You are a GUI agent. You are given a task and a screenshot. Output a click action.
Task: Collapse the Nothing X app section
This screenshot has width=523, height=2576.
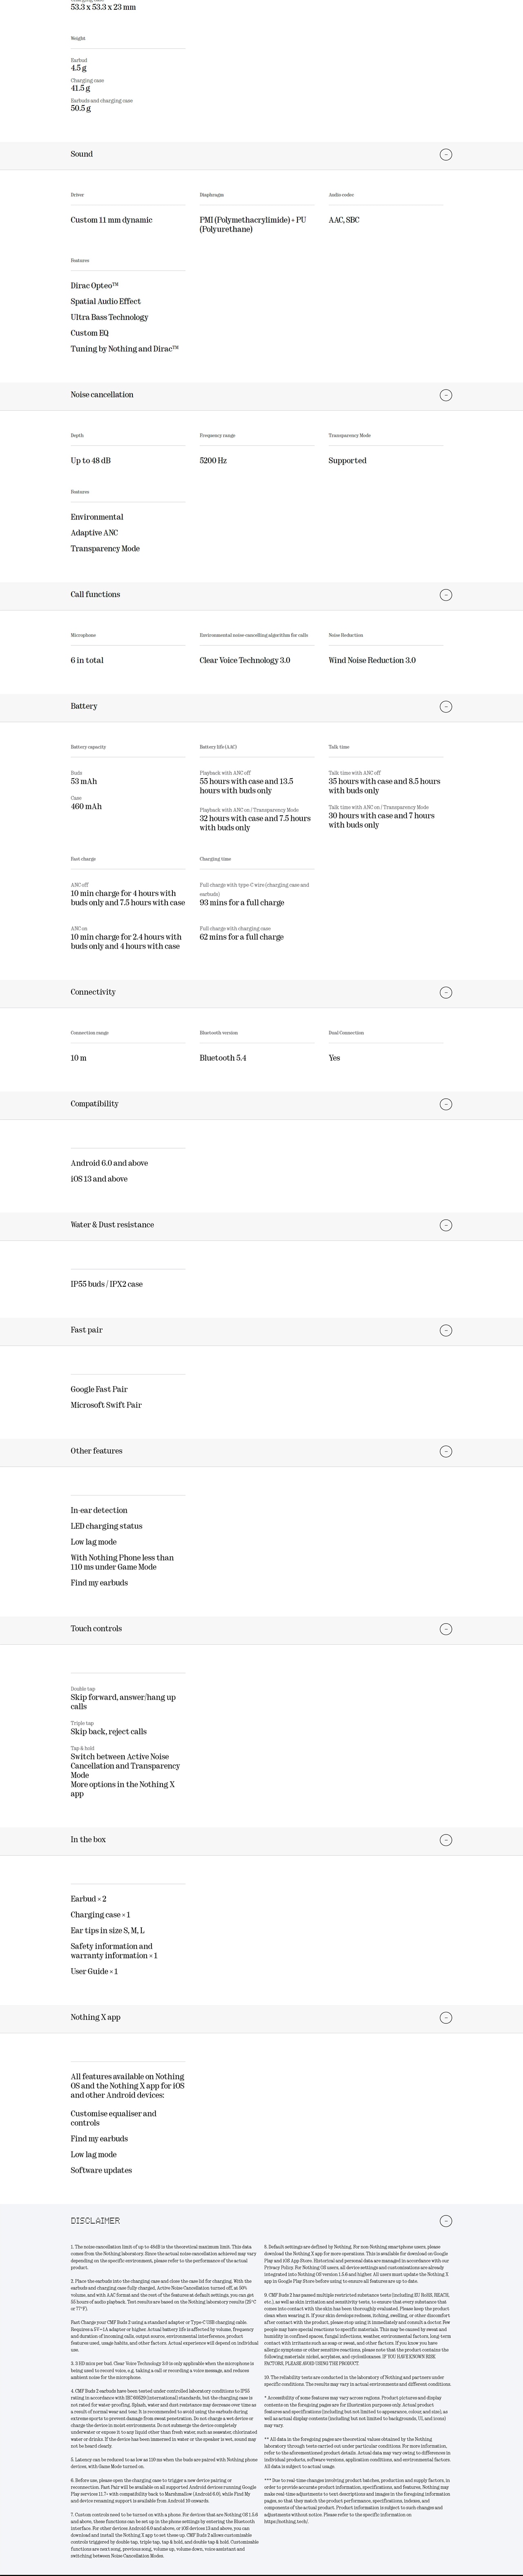(x=446, y=2018)
